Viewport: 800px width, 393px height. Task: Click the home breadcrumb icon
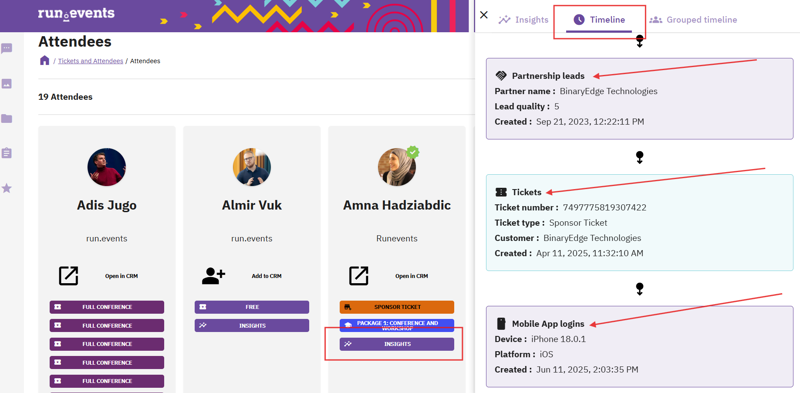click(x=44, y=60)
